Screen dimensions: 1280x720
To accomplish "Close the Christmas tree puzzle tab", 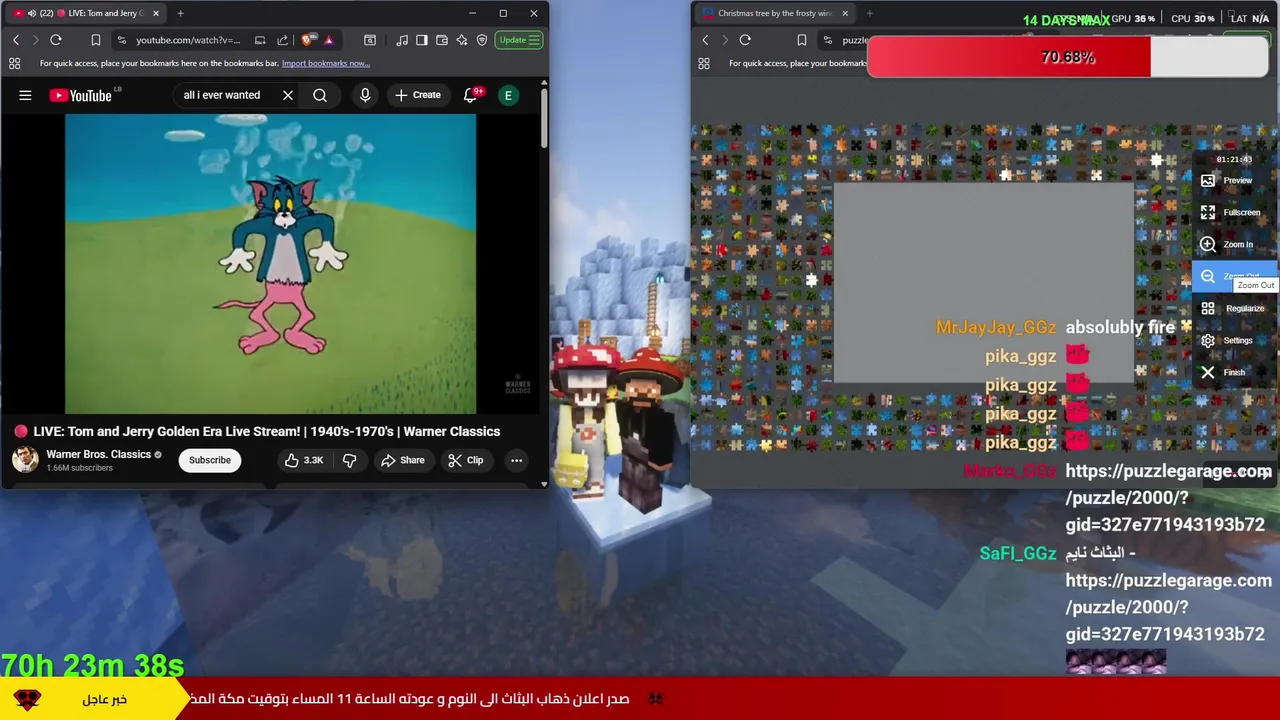I will pos(845,13).
